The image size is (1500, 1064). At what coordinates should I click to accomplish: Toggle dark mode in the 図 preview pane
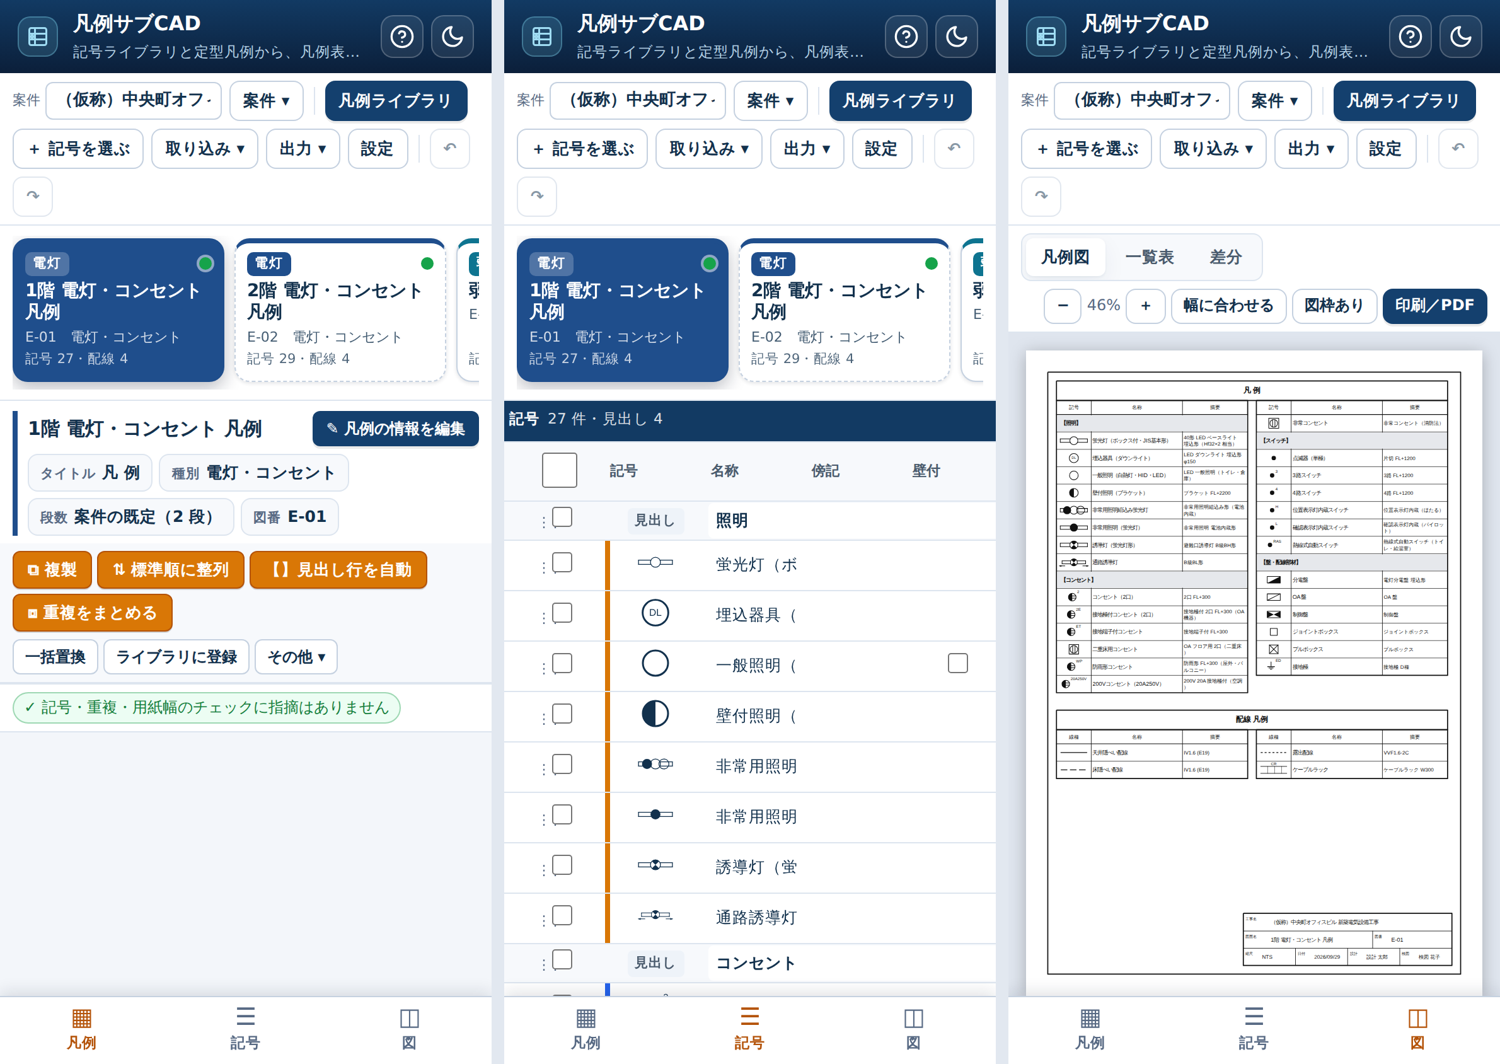tap(1461, 37)
